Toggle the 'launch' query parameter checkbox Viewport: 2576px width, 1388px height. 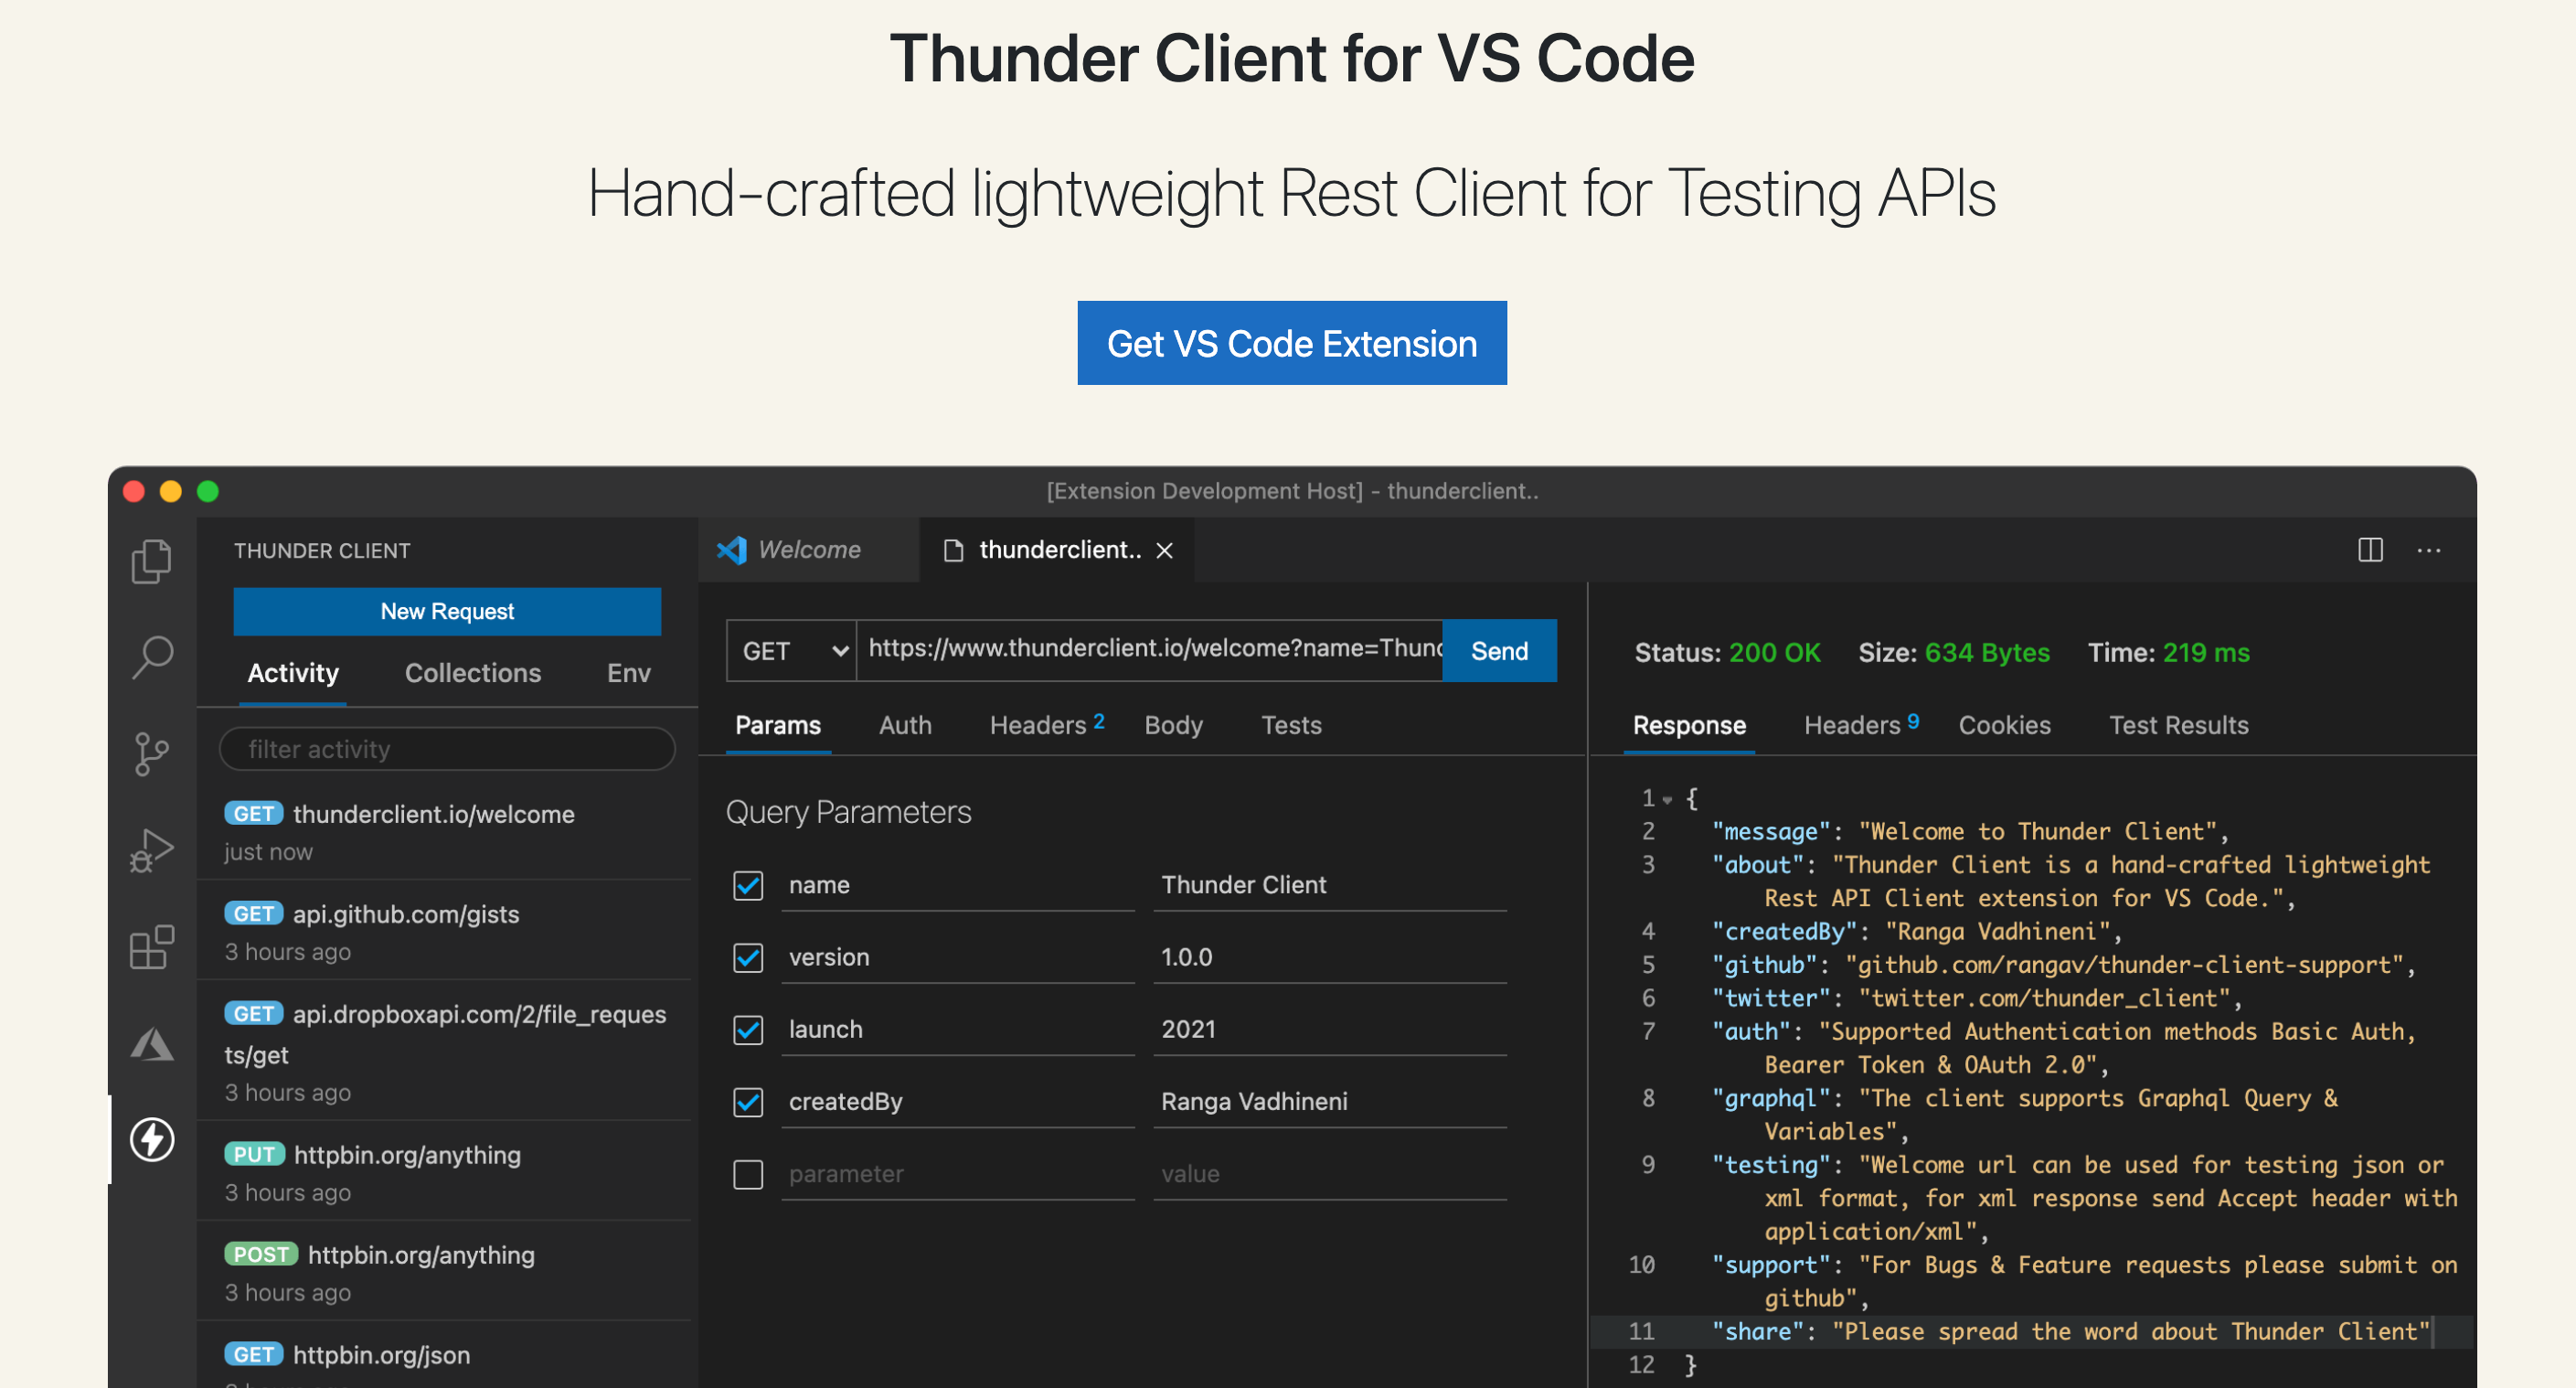coord(747,1029)
